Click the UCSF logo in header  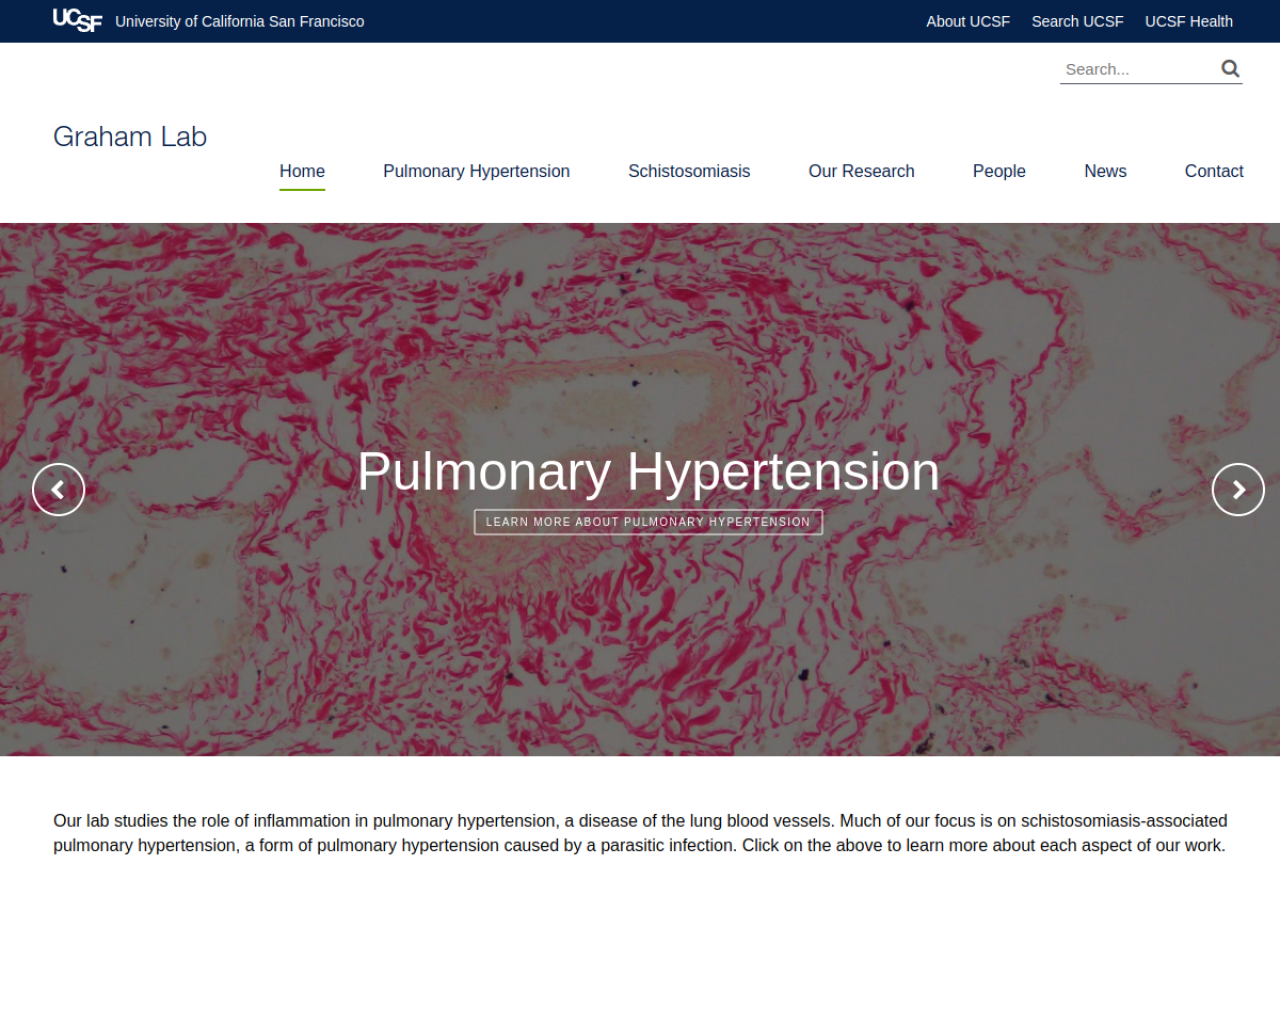[x=77, y=21]
